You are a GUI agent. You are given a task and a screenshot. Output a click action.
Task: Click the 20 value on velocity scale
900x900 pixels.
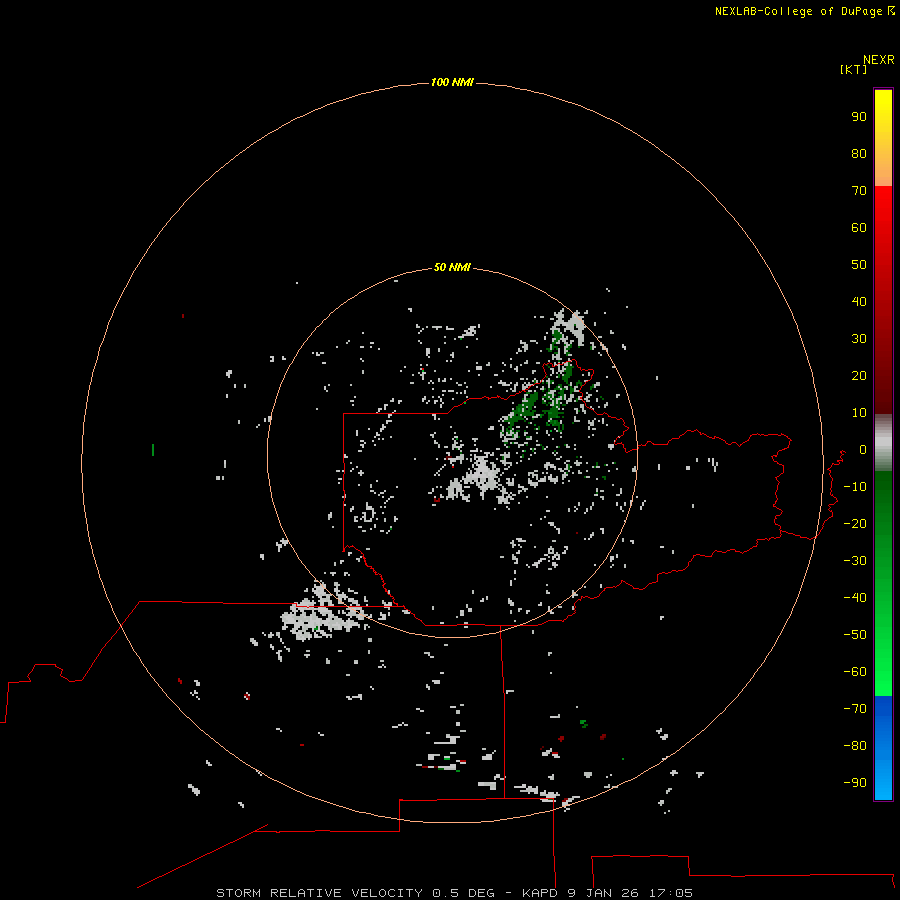pyautogui.click(x=859, y=375)
